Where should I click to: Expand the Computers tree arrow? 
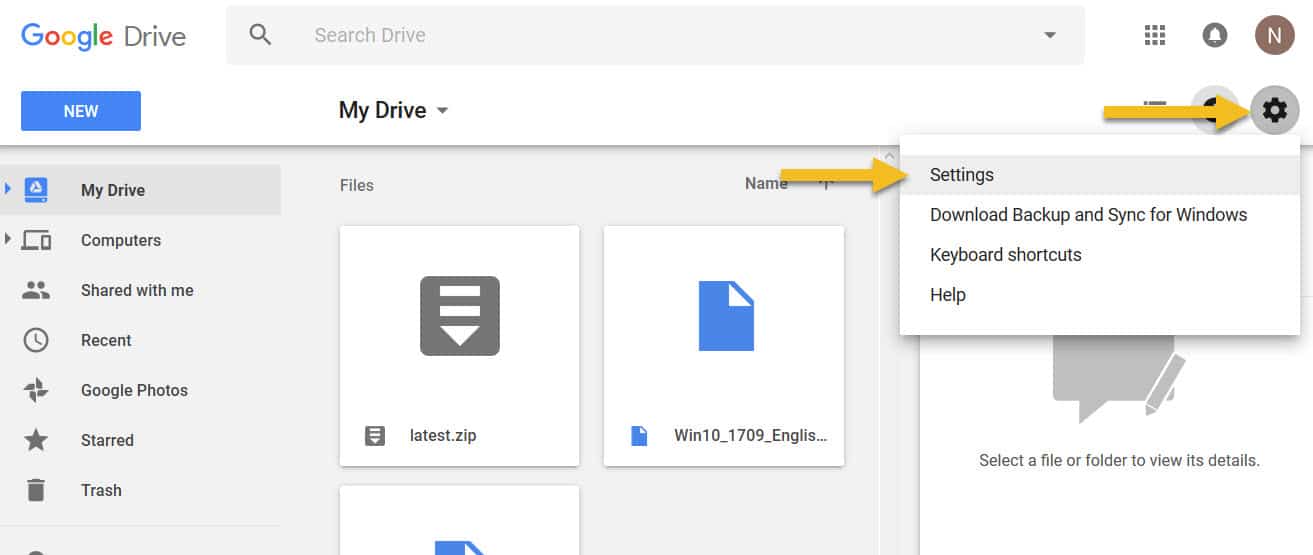pyautogui.click(x=9, y=239)
